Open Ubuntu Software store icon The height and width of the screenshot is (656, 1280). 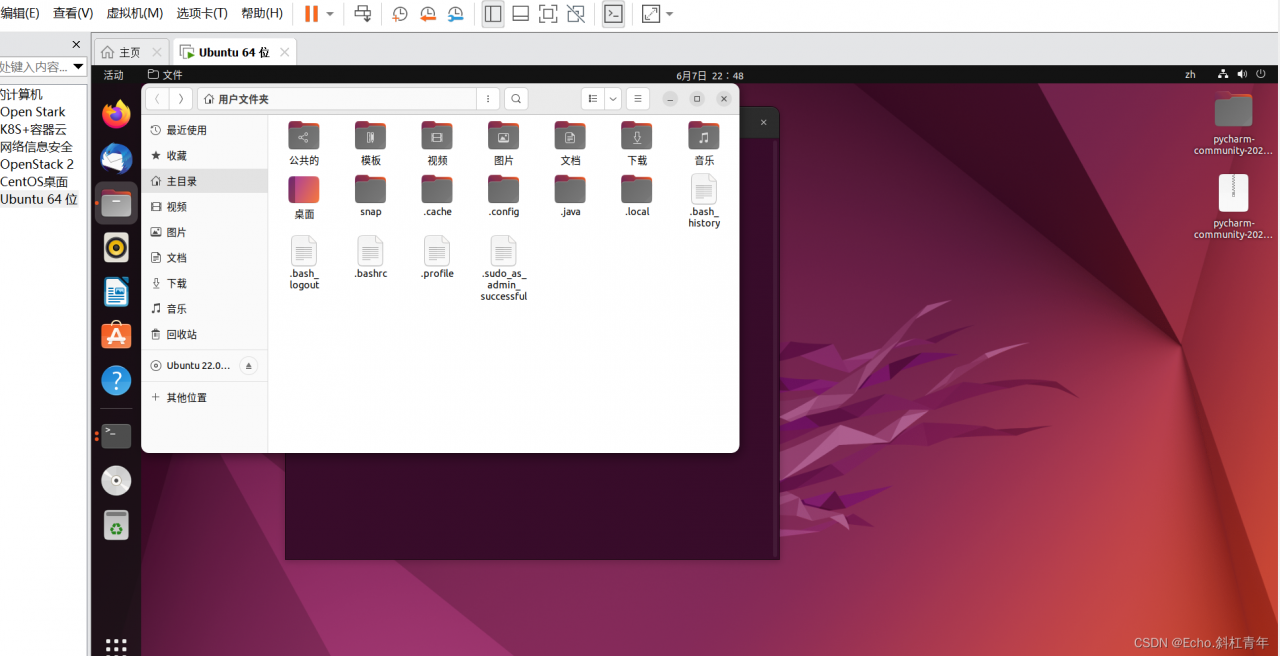tap(116, 336)
